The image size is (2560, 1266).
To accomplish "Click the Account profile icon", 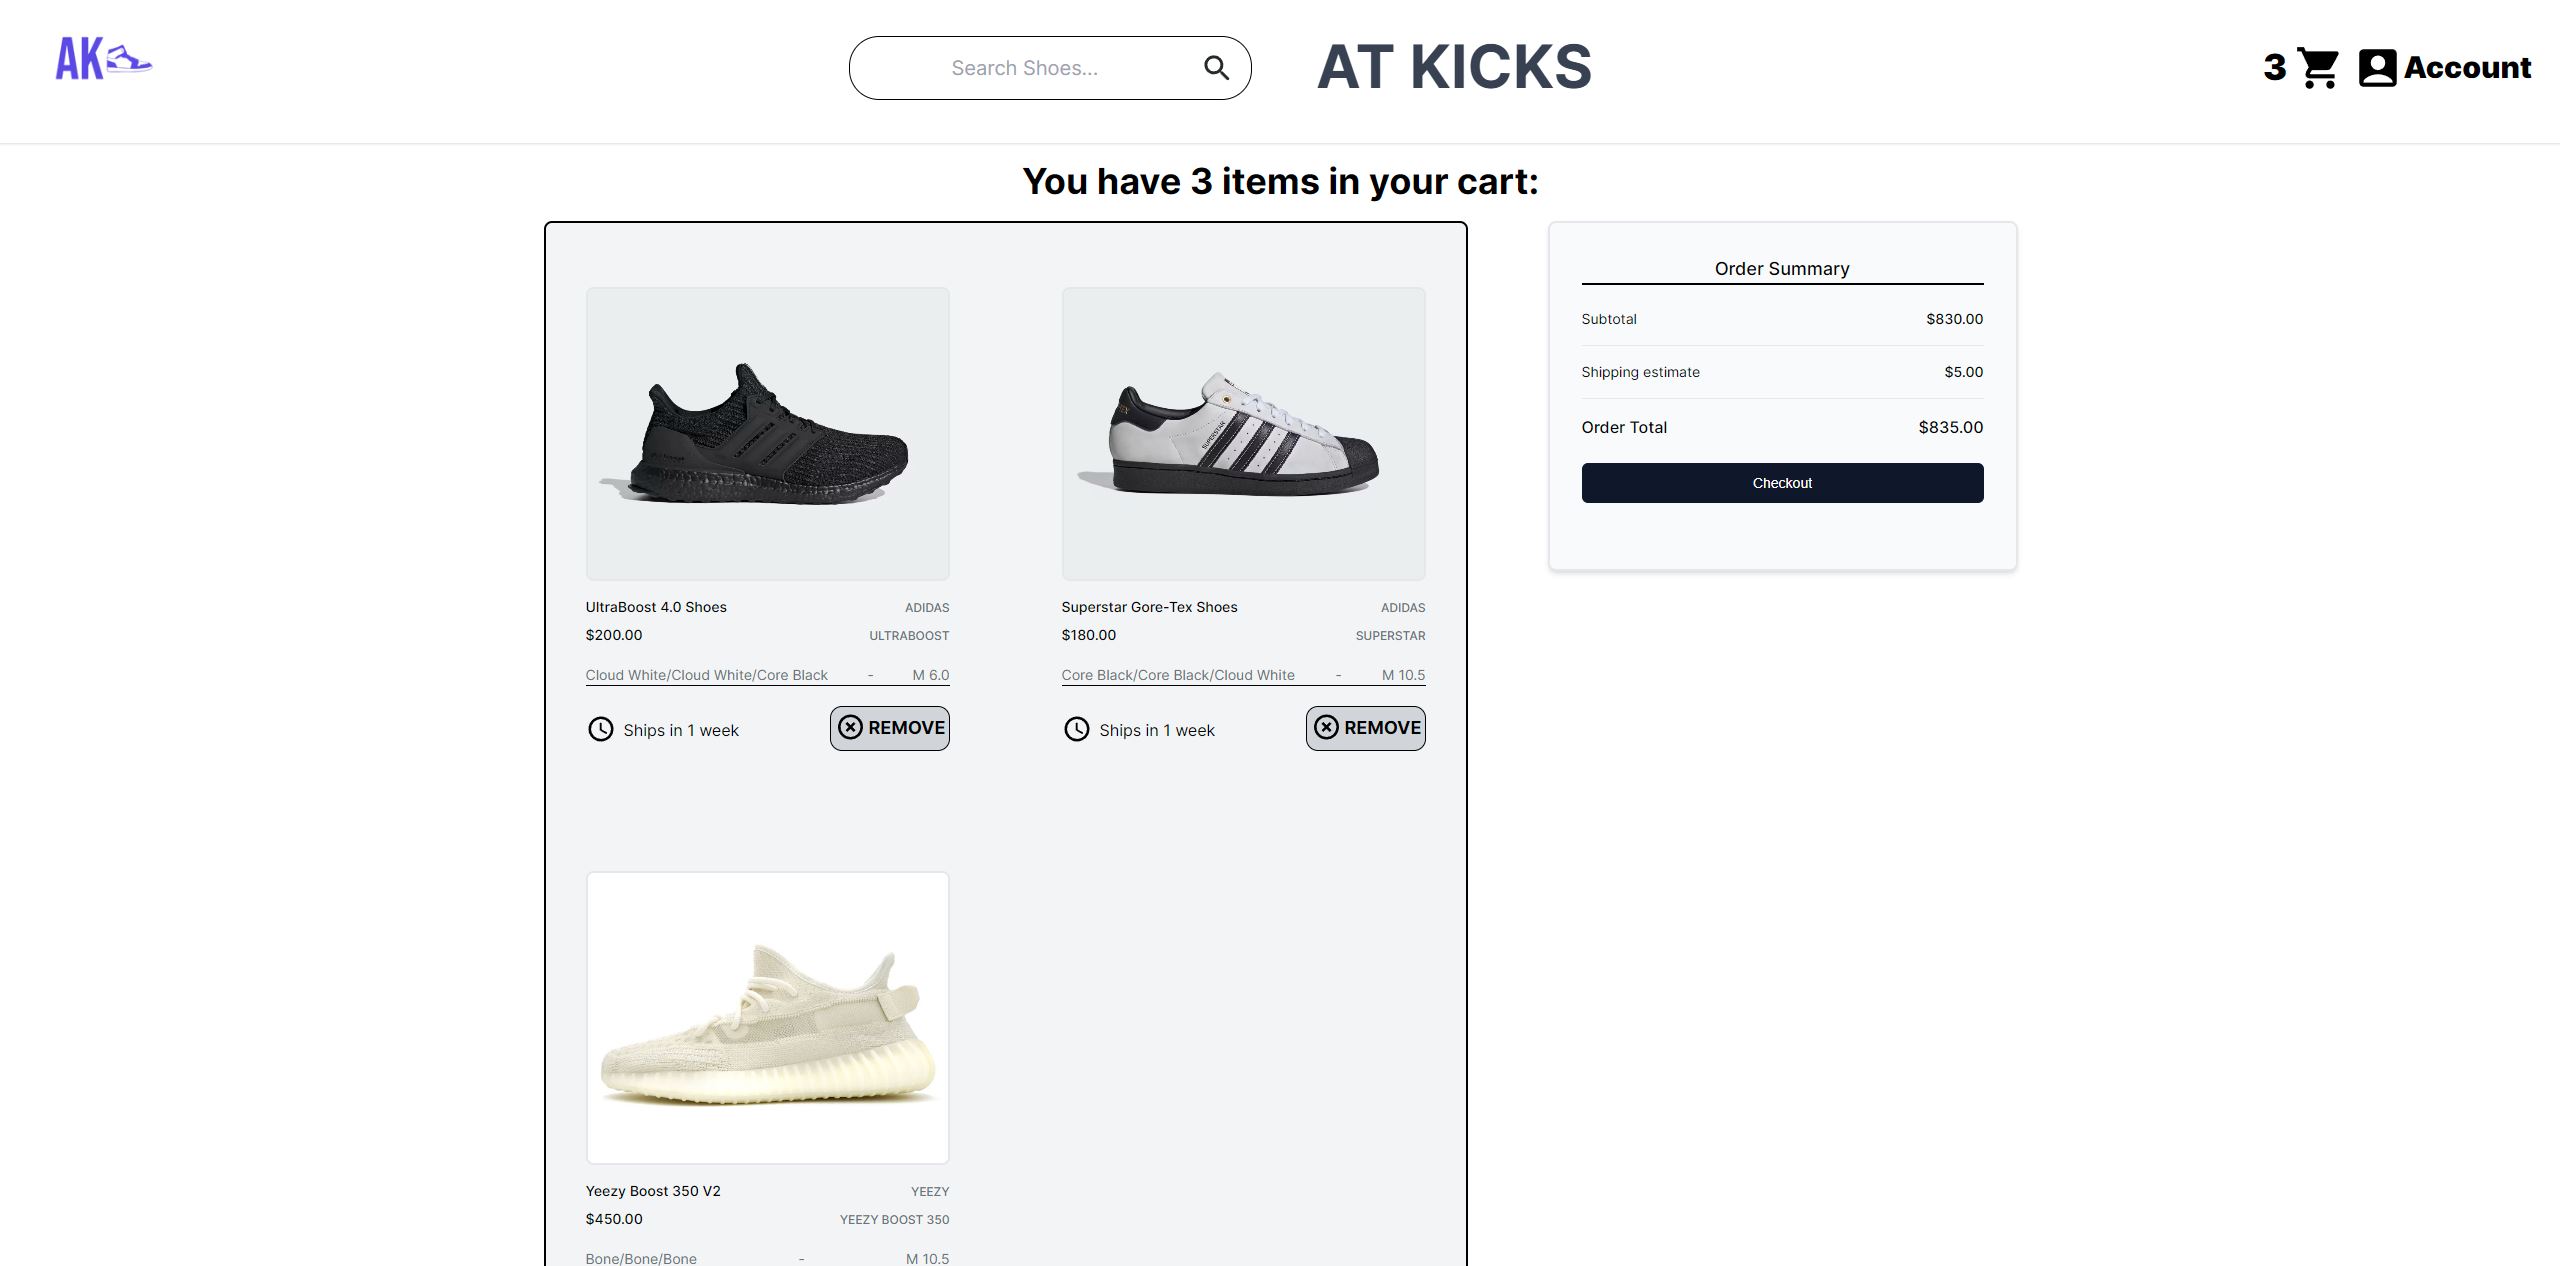I will (x=2377, y=68).
